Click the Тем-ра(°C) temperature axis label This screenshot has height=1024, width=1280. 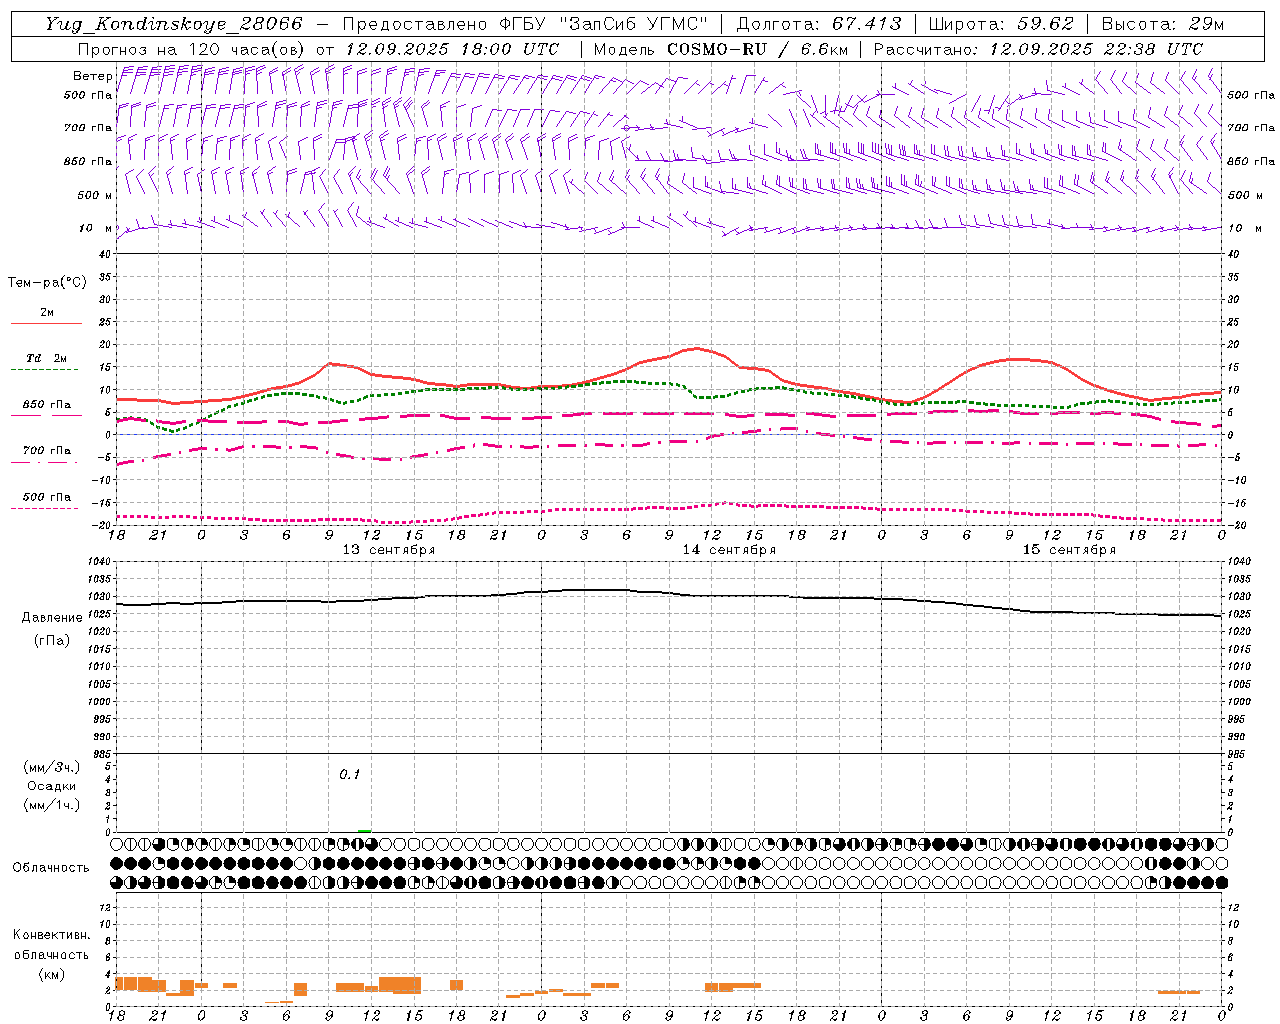47,283
